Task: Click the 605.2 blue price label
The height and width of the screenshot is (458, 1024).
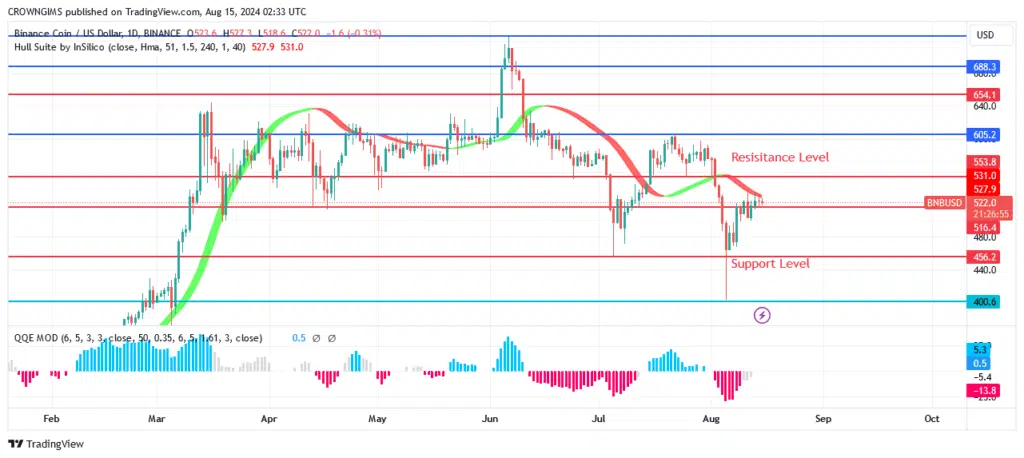Action: (986, 134)
